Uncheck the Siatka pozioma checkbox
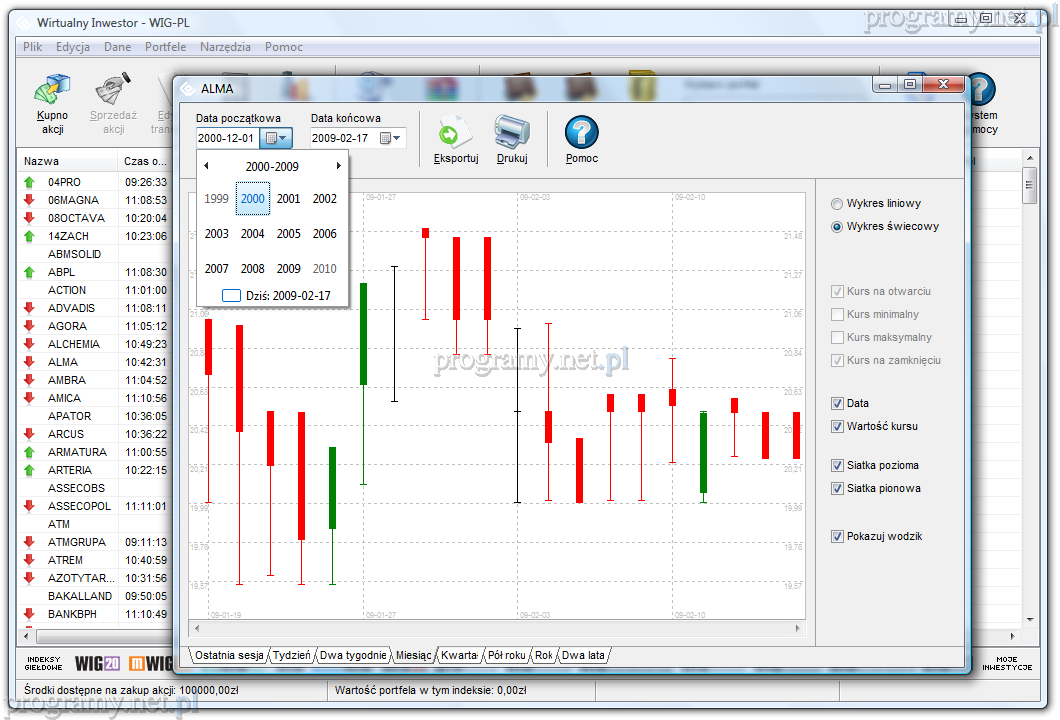Image resolution: width=1060 pixels, height=720 pixels. pyautogui.click(x=837, y=466)
